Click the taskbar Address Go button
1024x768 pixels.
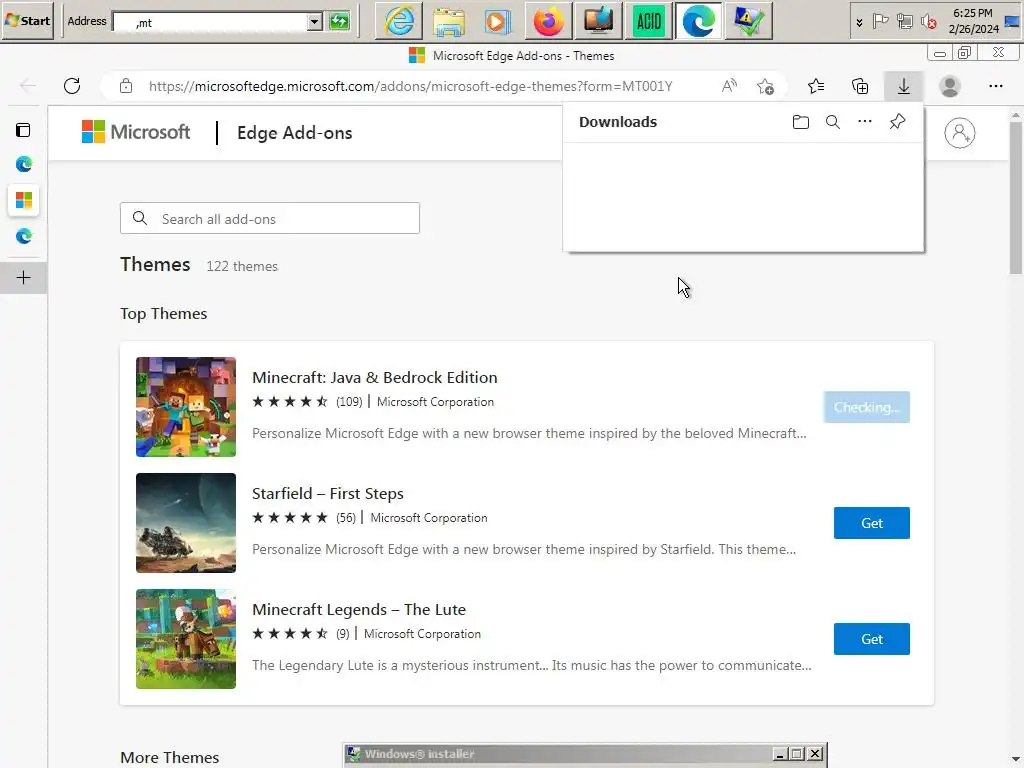340,22
